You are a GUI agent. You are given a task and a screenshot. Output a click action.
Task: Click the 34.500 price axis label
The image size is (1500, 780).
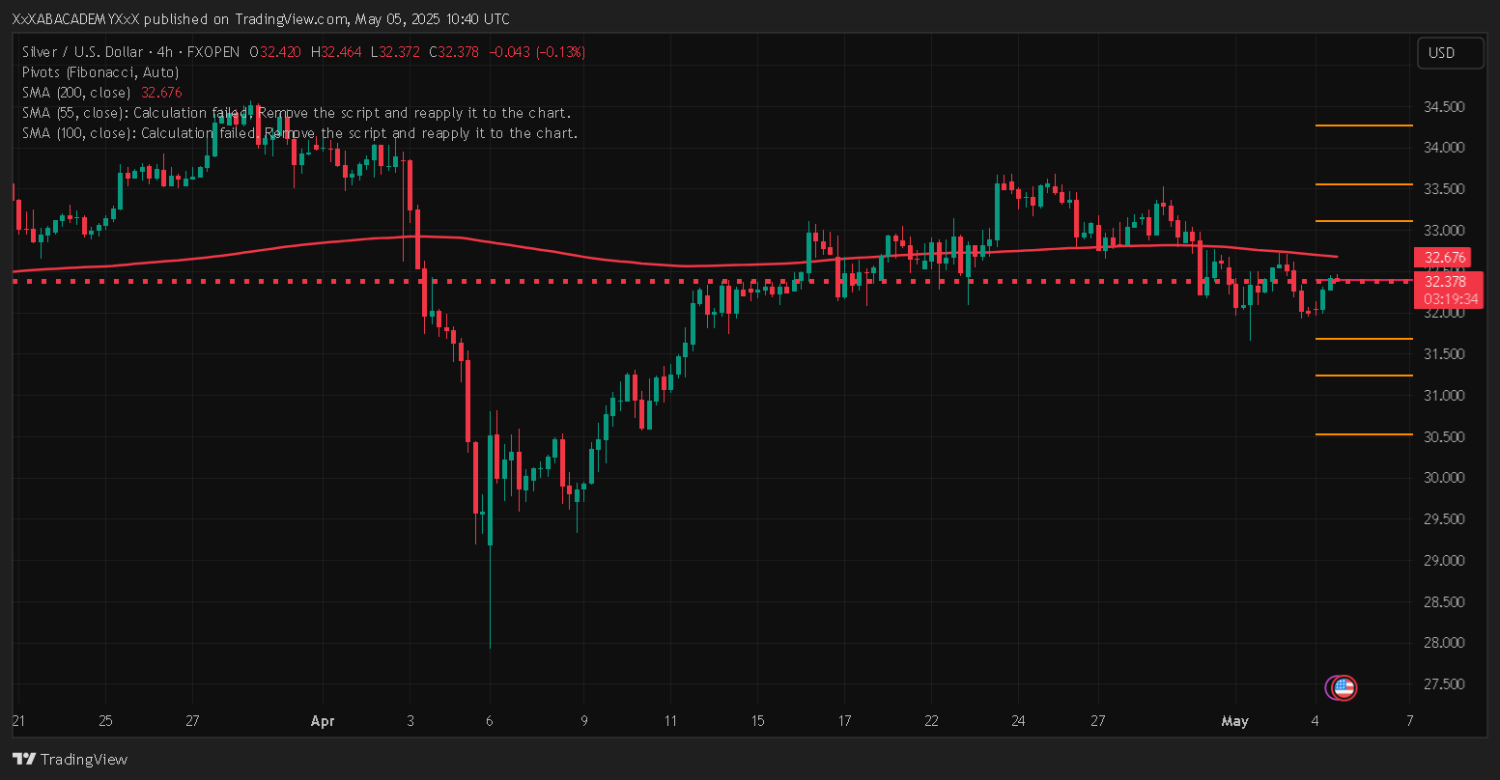[1445, 107]
